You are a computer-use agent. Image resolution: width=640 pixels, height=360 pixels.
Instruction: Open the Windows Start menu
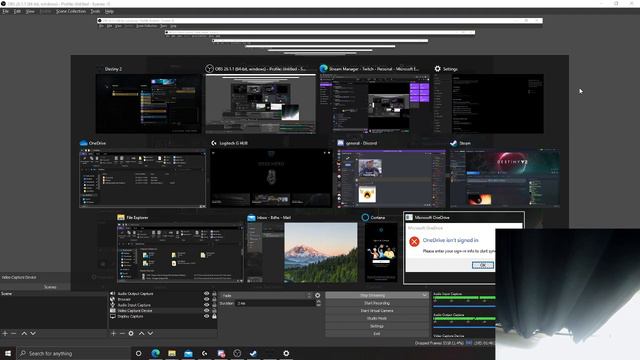click(8, 353)
